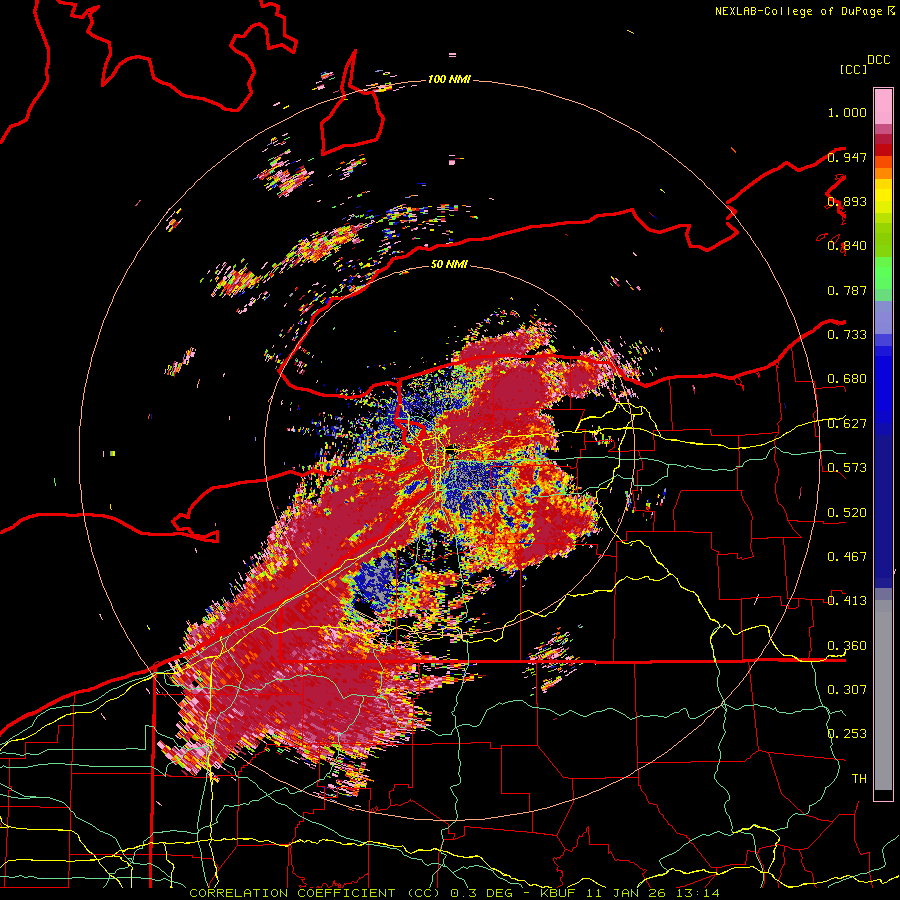Click the 0.680 color scale value

[x=847, y=379]
